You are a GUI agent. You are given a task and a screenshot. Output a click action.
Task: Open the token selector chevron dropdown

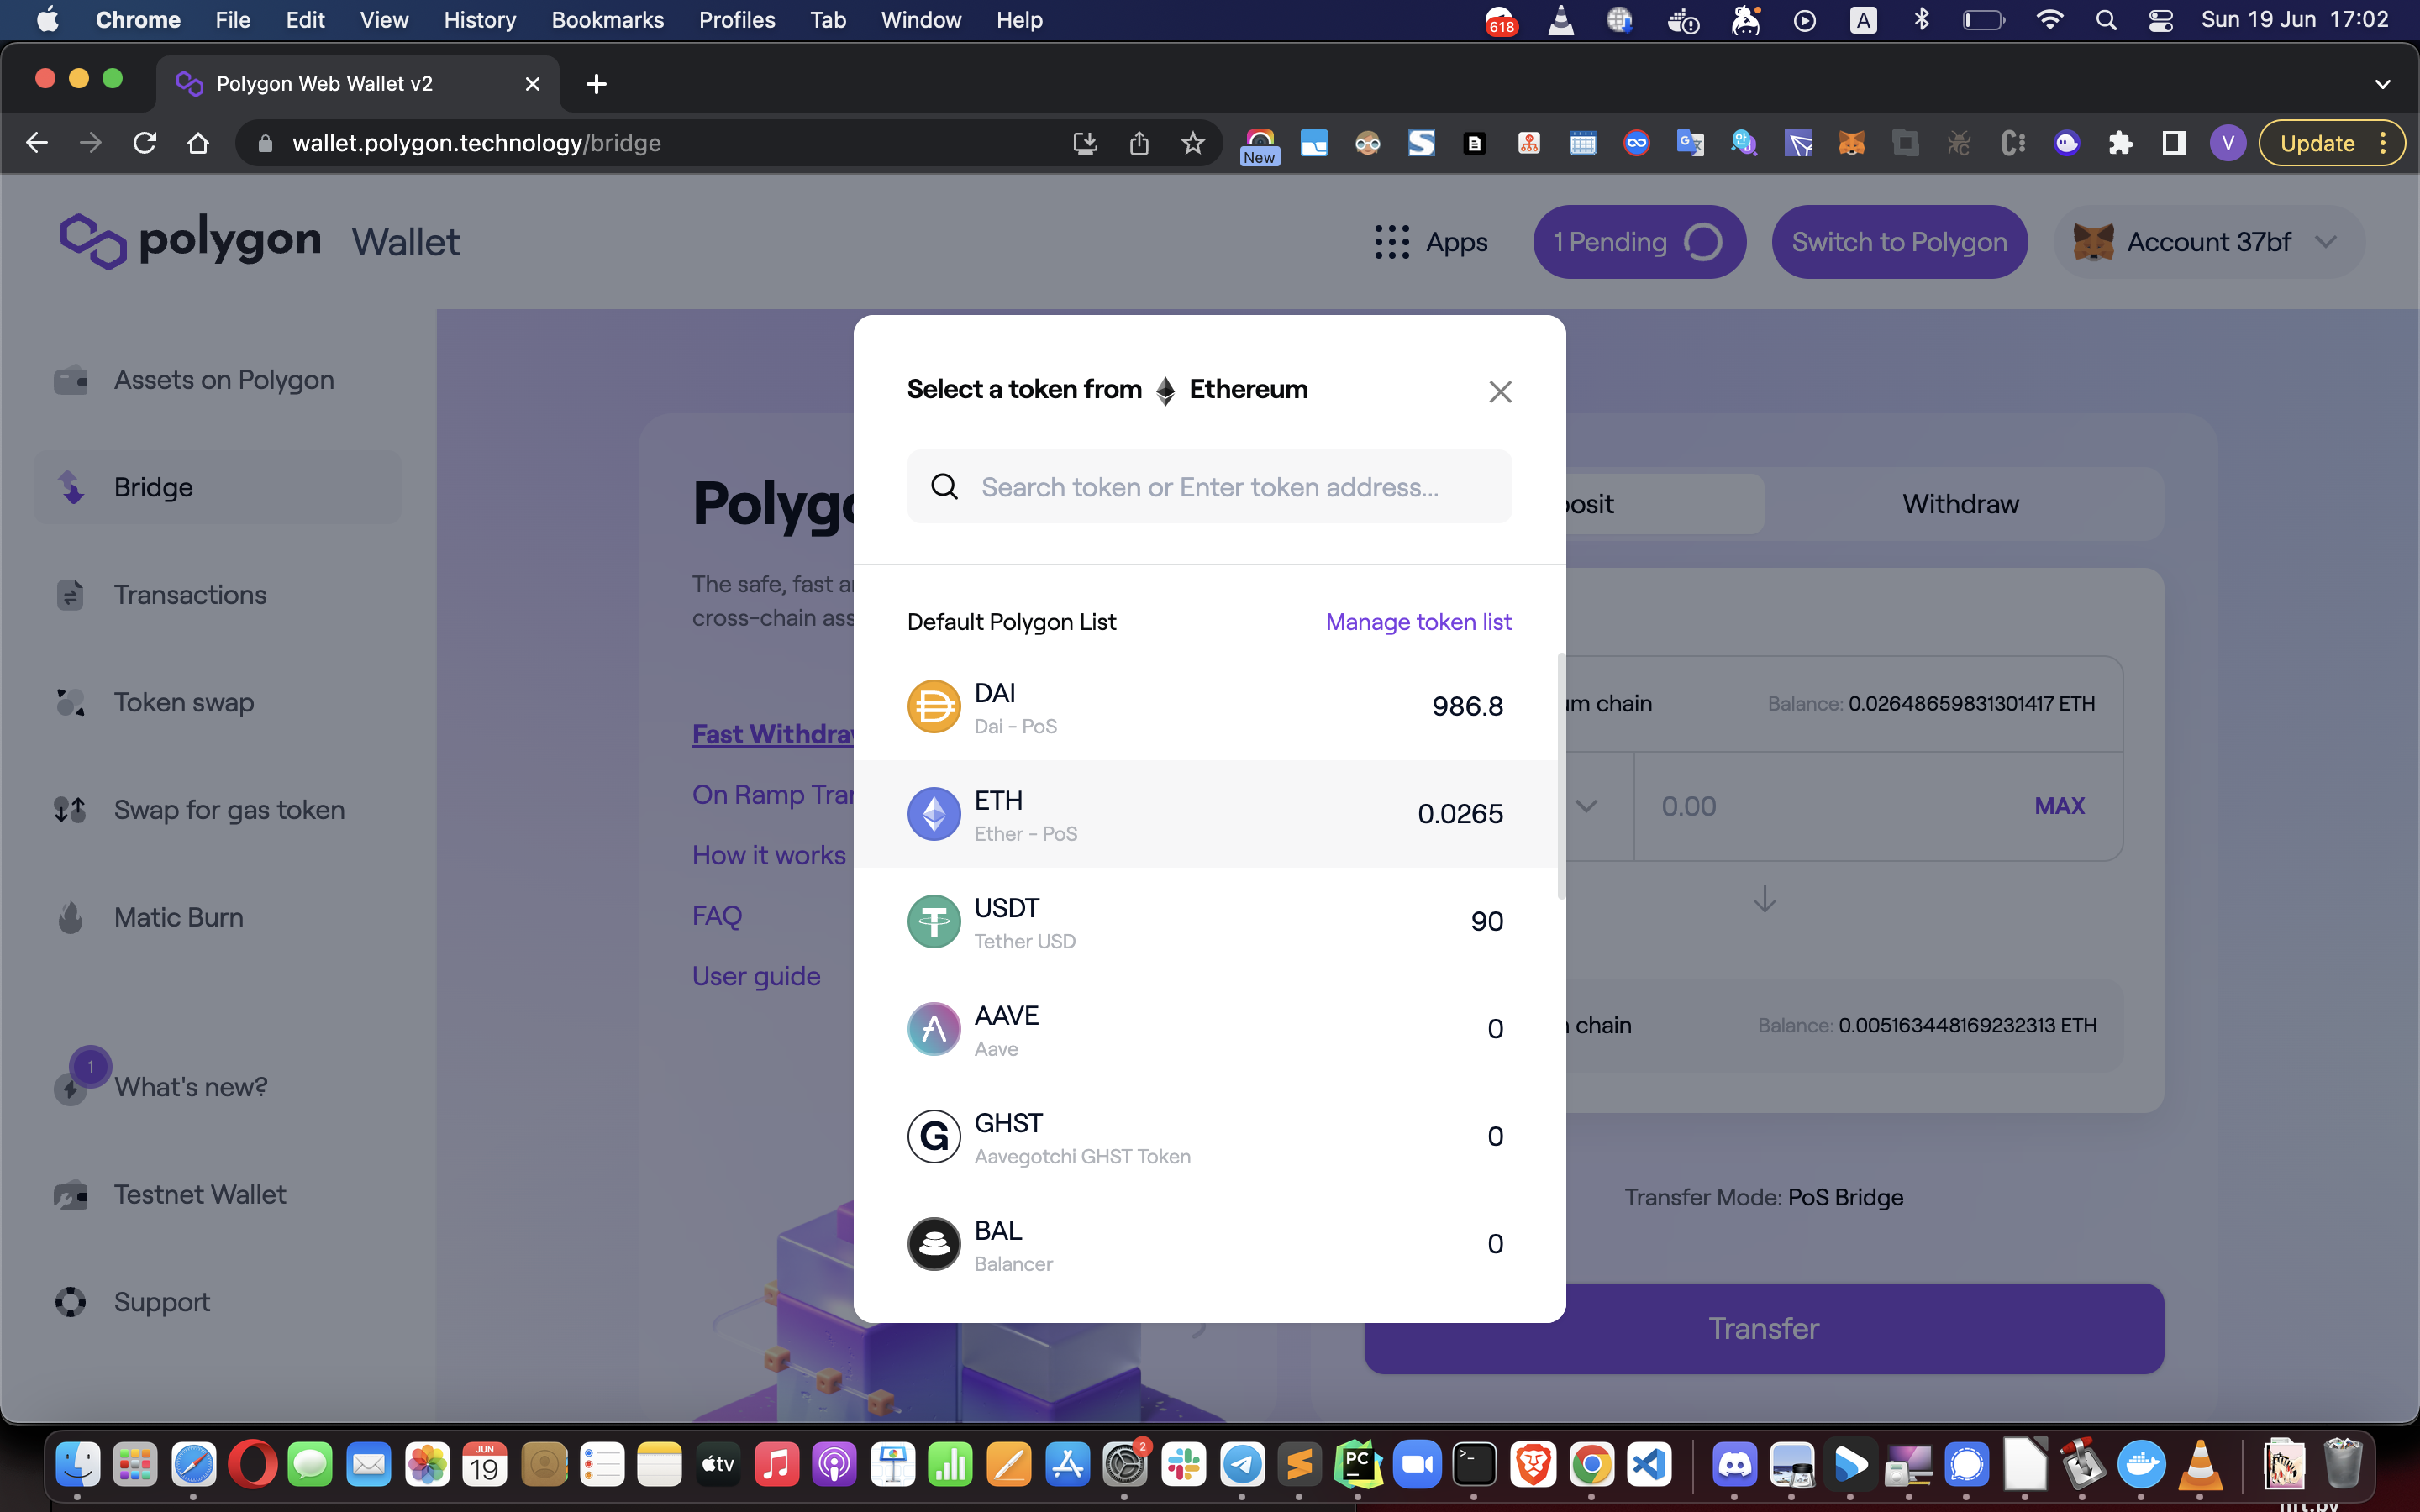[1586, 806]
